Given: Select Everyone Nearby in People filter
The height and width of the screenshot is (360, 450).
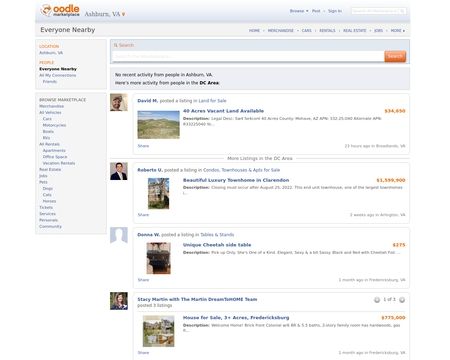Looking at the screenshot, I should pyautogui.click(x=58, y=69).
